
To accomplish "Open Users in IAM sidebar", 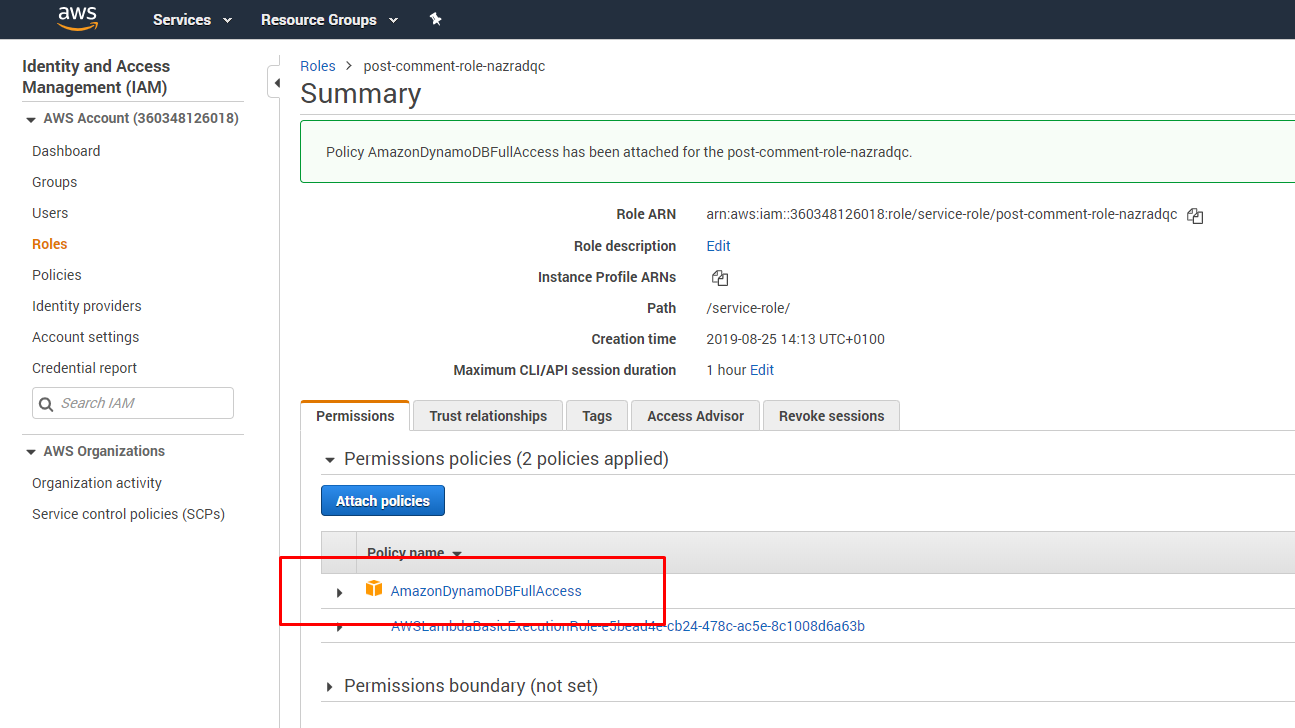I will [x=50, y=213].
